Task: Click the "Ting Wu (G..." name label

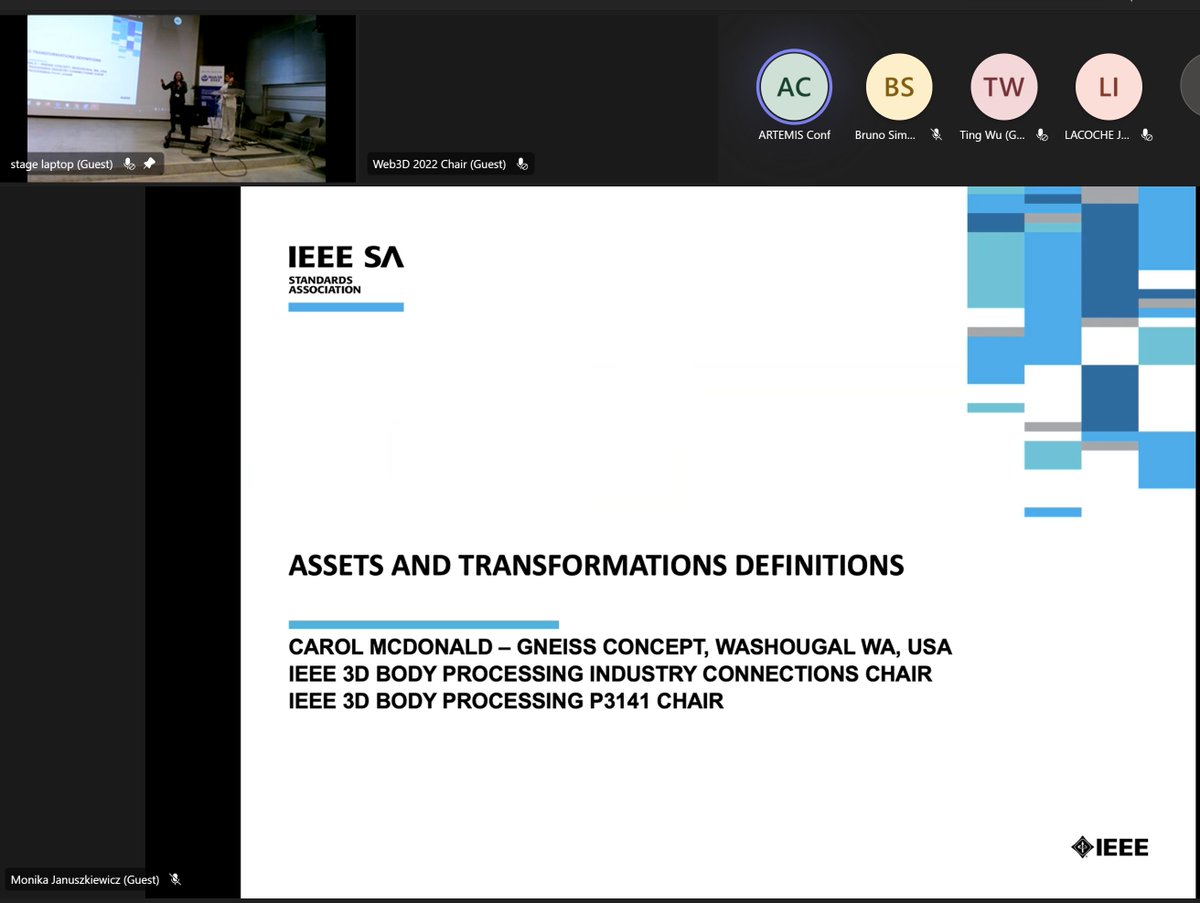Action: pyautogui.click(x=993, y=135)
